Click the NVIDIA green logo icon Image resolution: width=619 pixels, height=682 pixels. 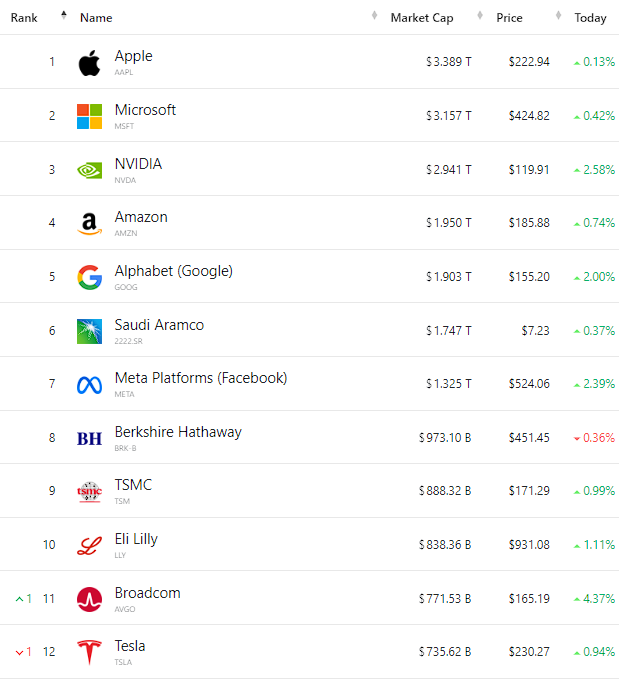(x=89, y=170)
